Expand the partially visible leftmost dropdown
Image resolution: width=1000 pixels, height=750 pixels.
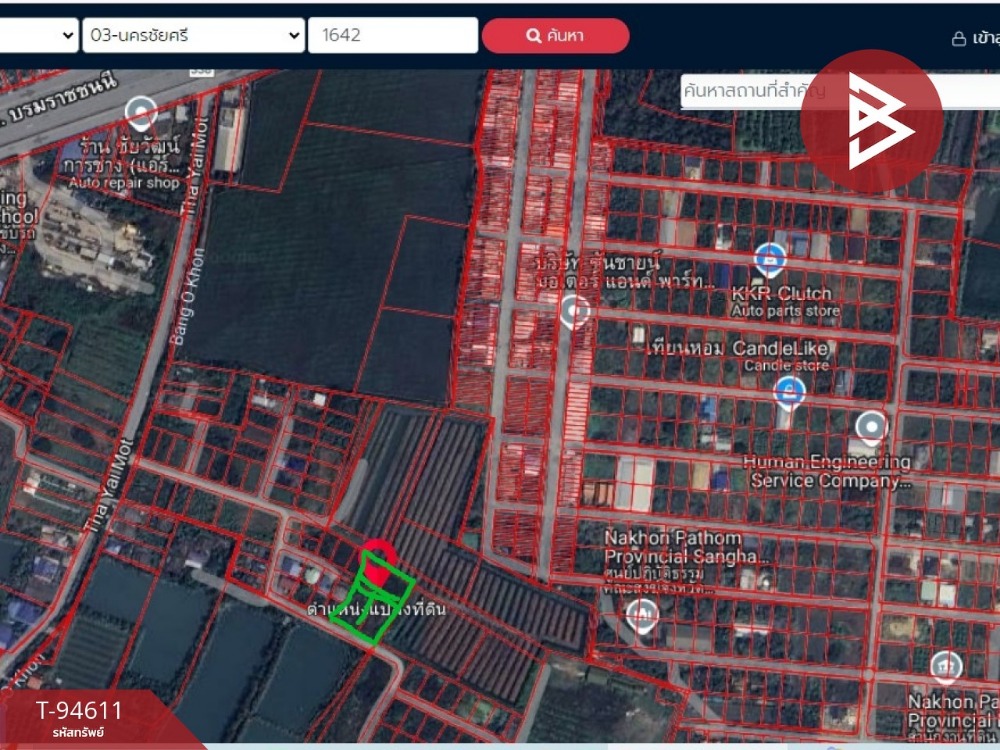click(x=39, y=35)
